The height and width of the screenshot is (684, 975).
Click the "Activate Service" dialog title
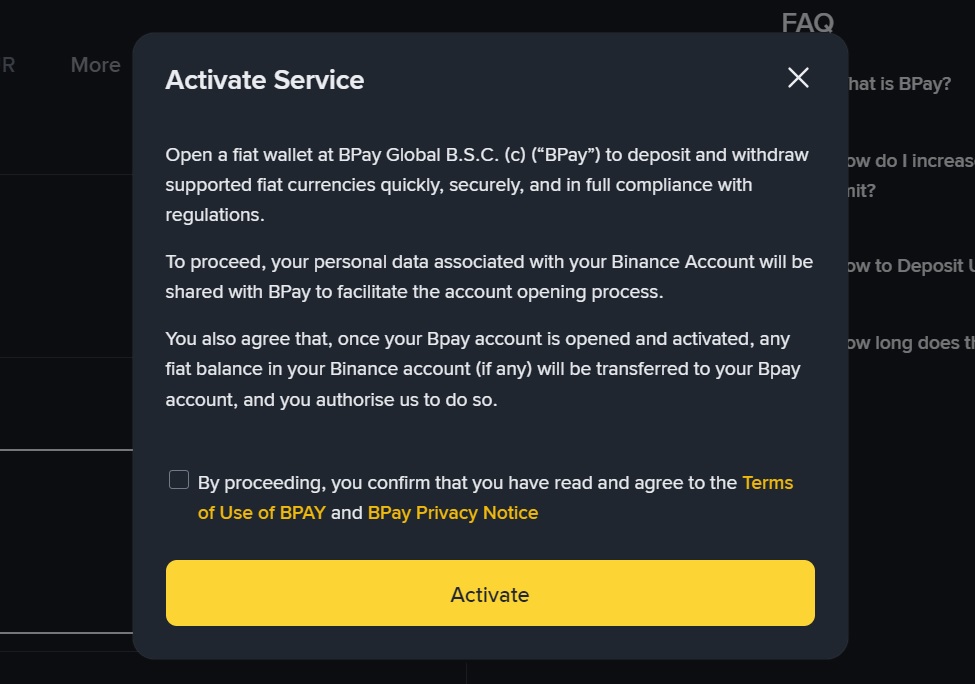[265, 80]
